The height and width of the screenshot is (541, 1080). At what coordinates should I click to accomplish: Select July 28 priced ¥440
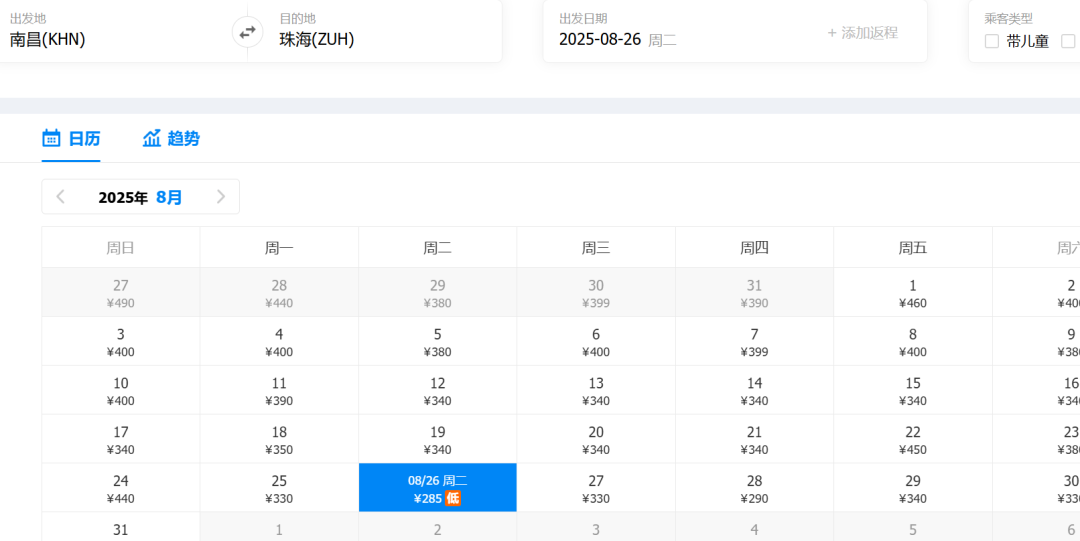tap(279, 293)
